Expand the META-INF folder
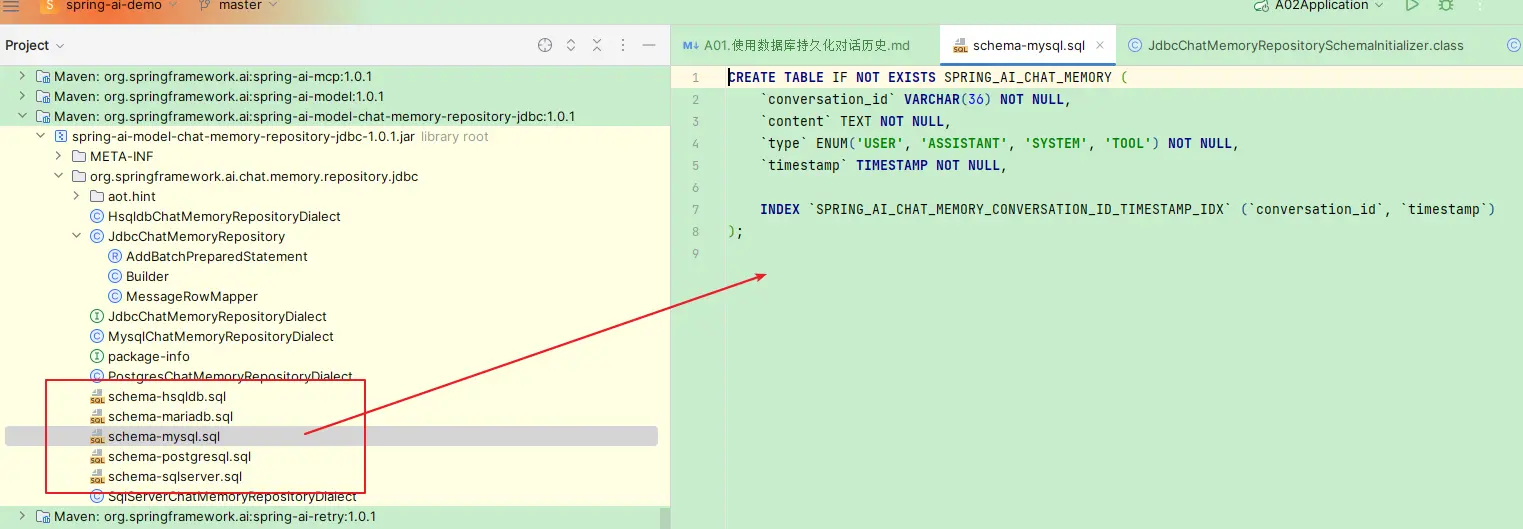This screenshot has width=1523, height=529. (x=59, y=156)
